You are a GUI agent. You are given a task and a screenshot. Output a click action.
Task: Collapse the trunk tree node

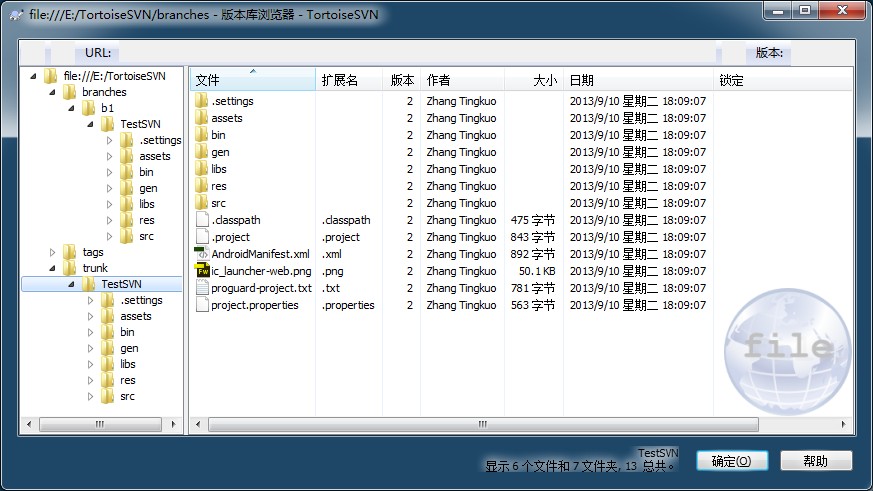pos(52,268)
